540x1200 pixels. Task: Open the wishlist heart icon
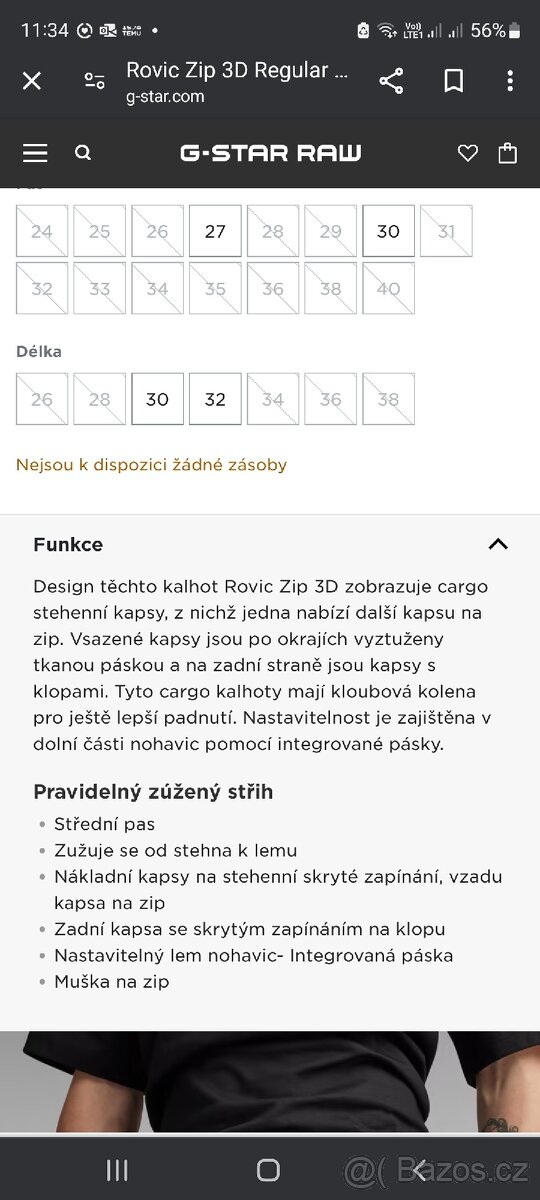468,153
